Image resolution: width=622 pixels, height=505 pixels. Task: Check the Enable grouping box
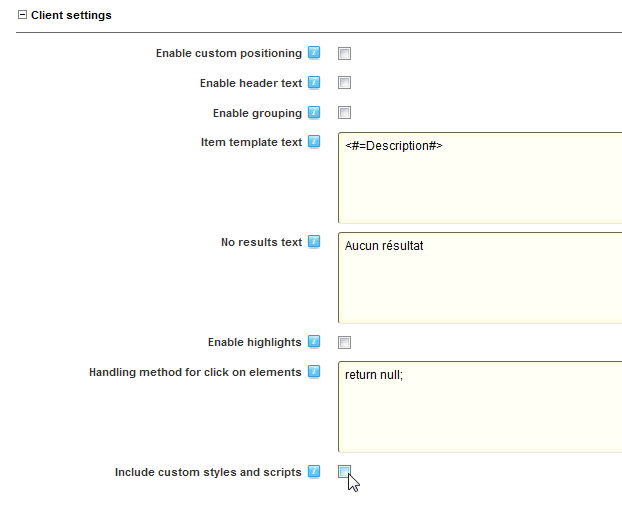point(344,113)
